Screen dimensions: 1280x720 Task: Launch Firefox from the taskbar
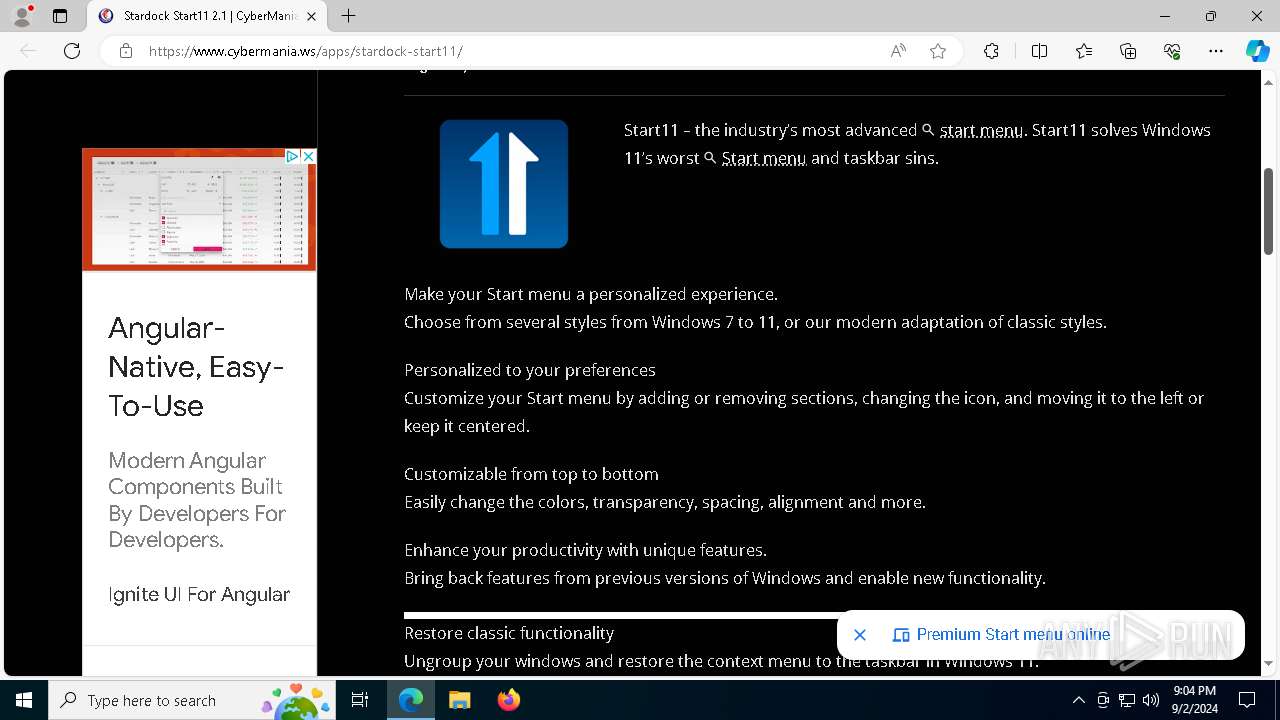click(508, 700)
